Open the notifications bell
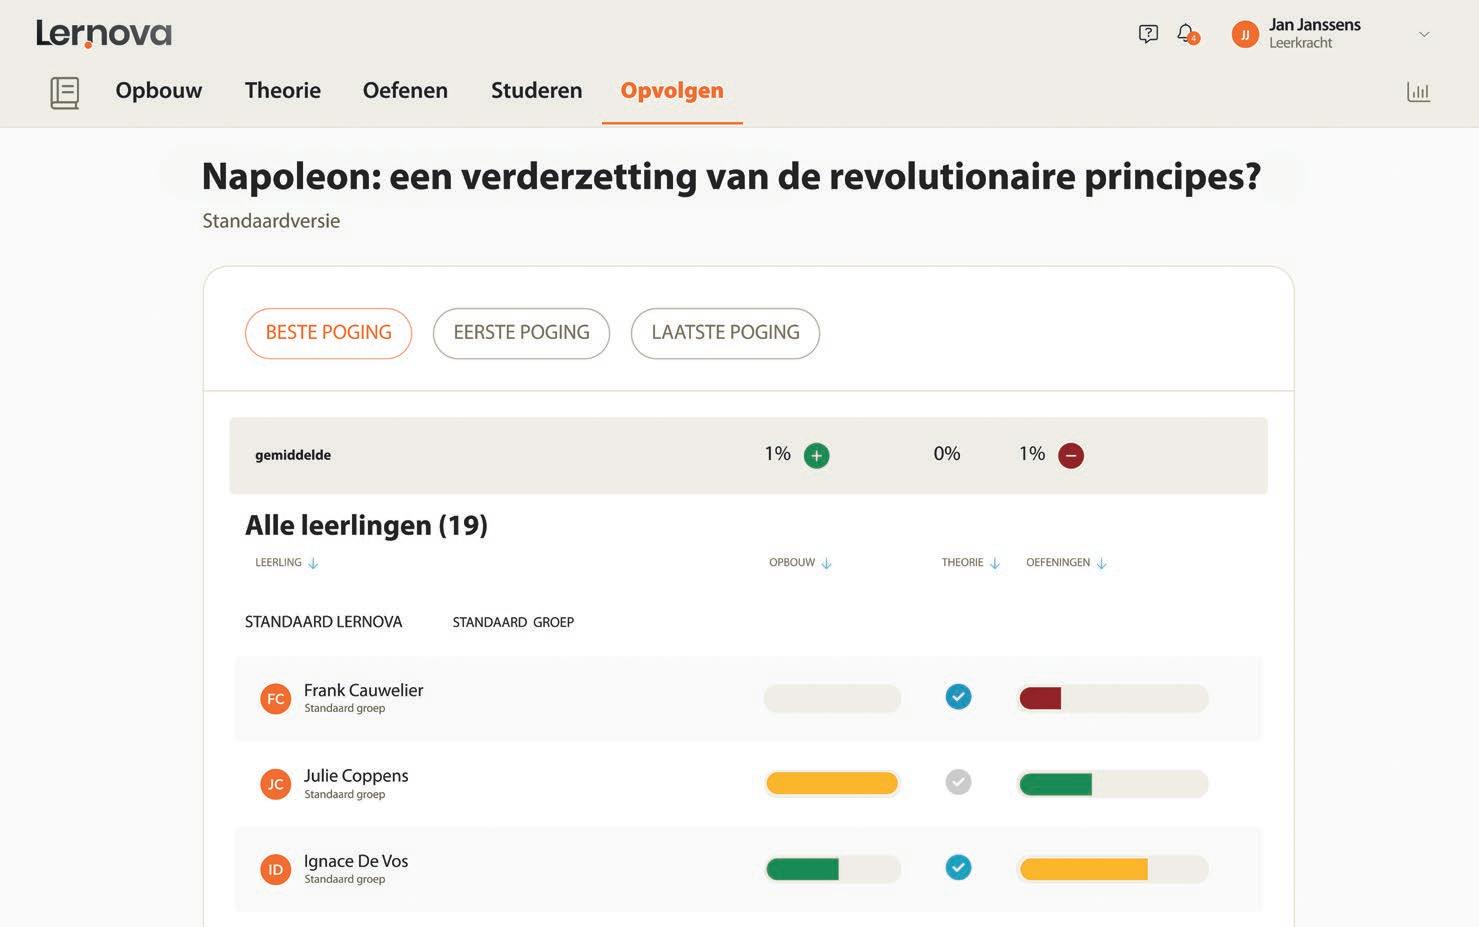Viewport: 1479px width, 927px height. (1186, 34)
